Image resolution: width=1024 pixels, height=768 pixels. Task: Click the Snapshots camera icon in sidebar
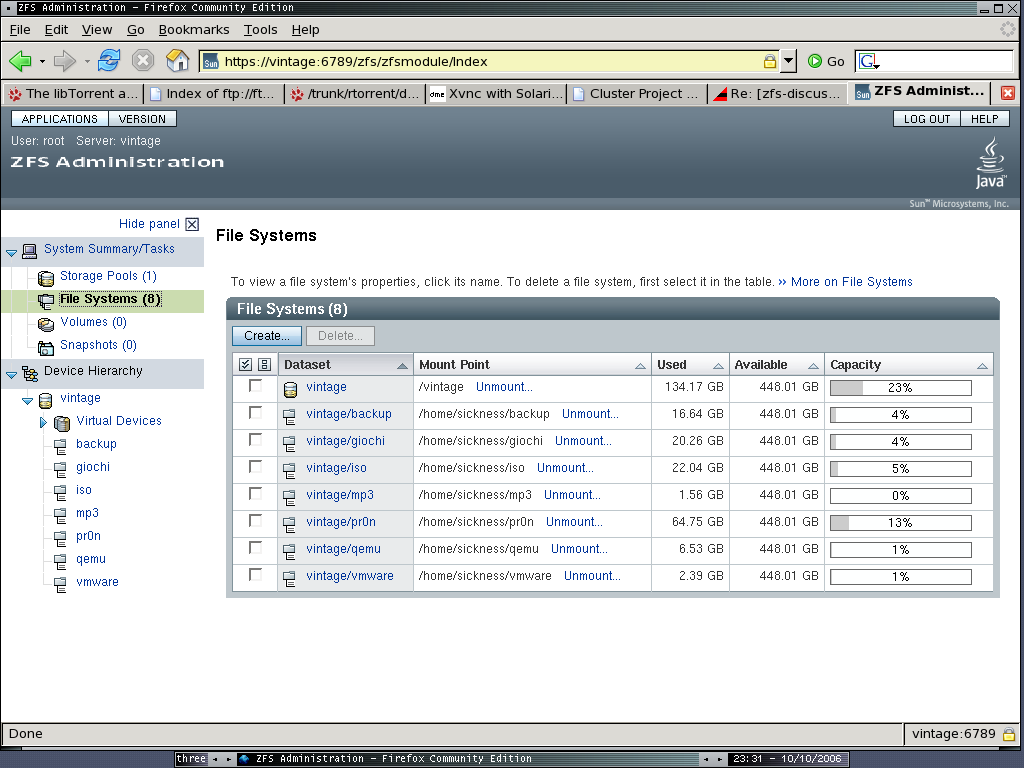[46, 346]
